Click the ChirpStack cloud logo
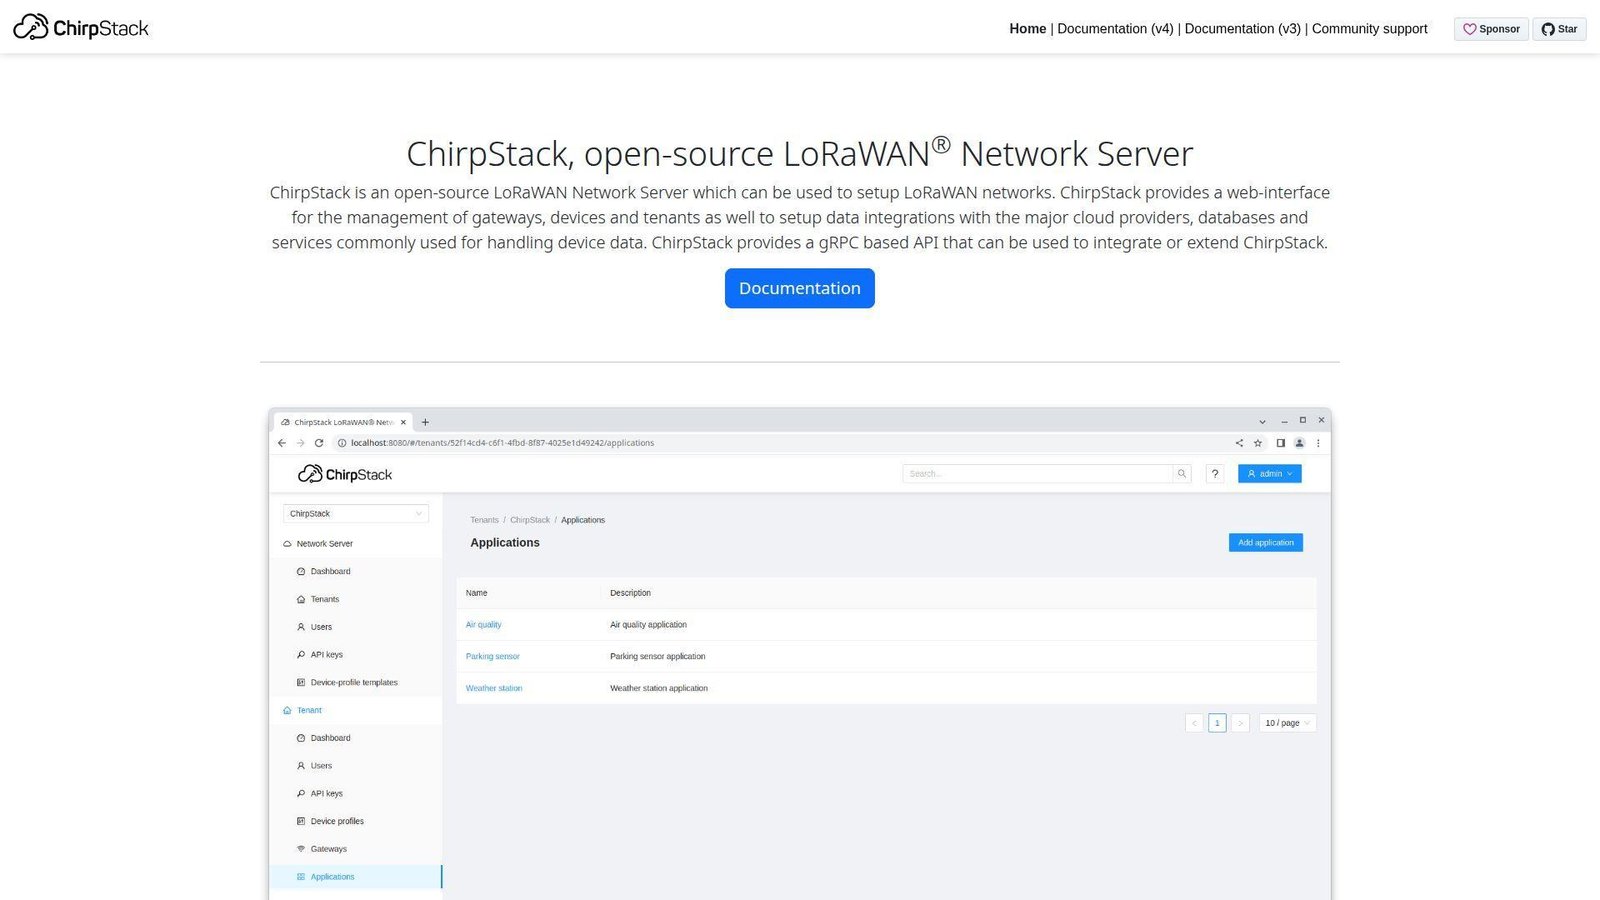This screenshot has width=1600, height=900. [309, 473]
